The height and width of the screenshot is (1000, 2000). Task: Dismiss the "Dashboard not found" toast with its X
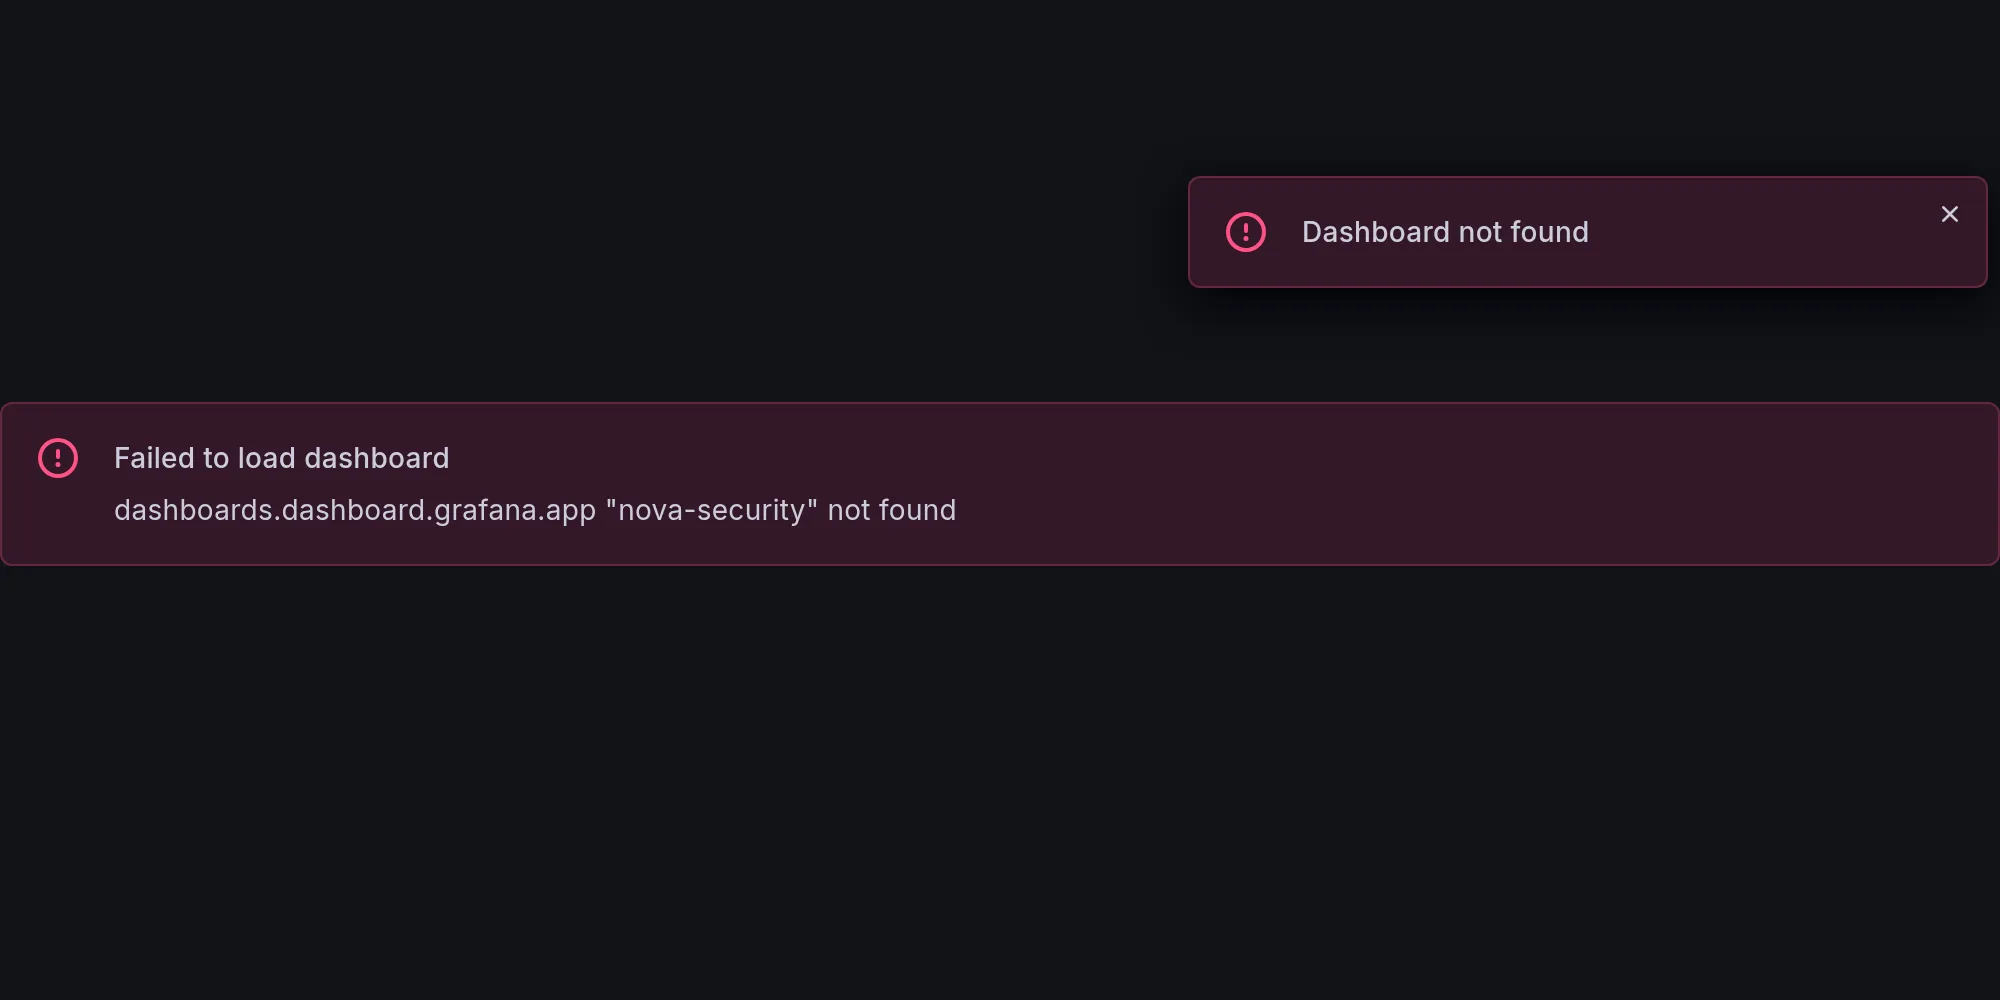[1949, 214]
